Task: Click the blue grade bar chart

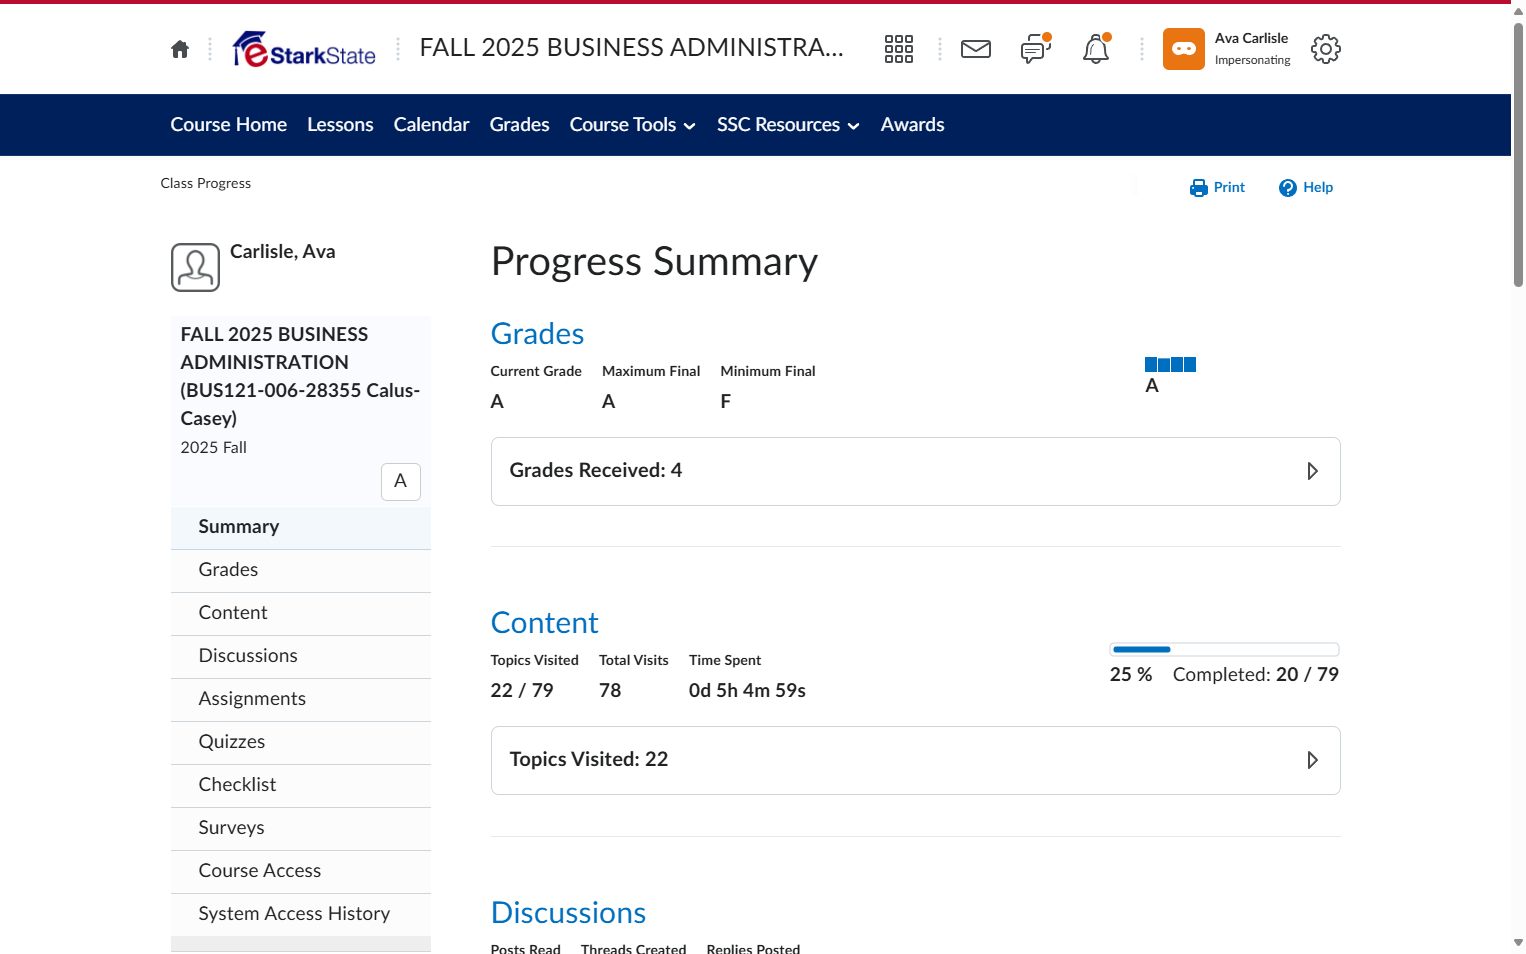Action: tap(1170, 365)
